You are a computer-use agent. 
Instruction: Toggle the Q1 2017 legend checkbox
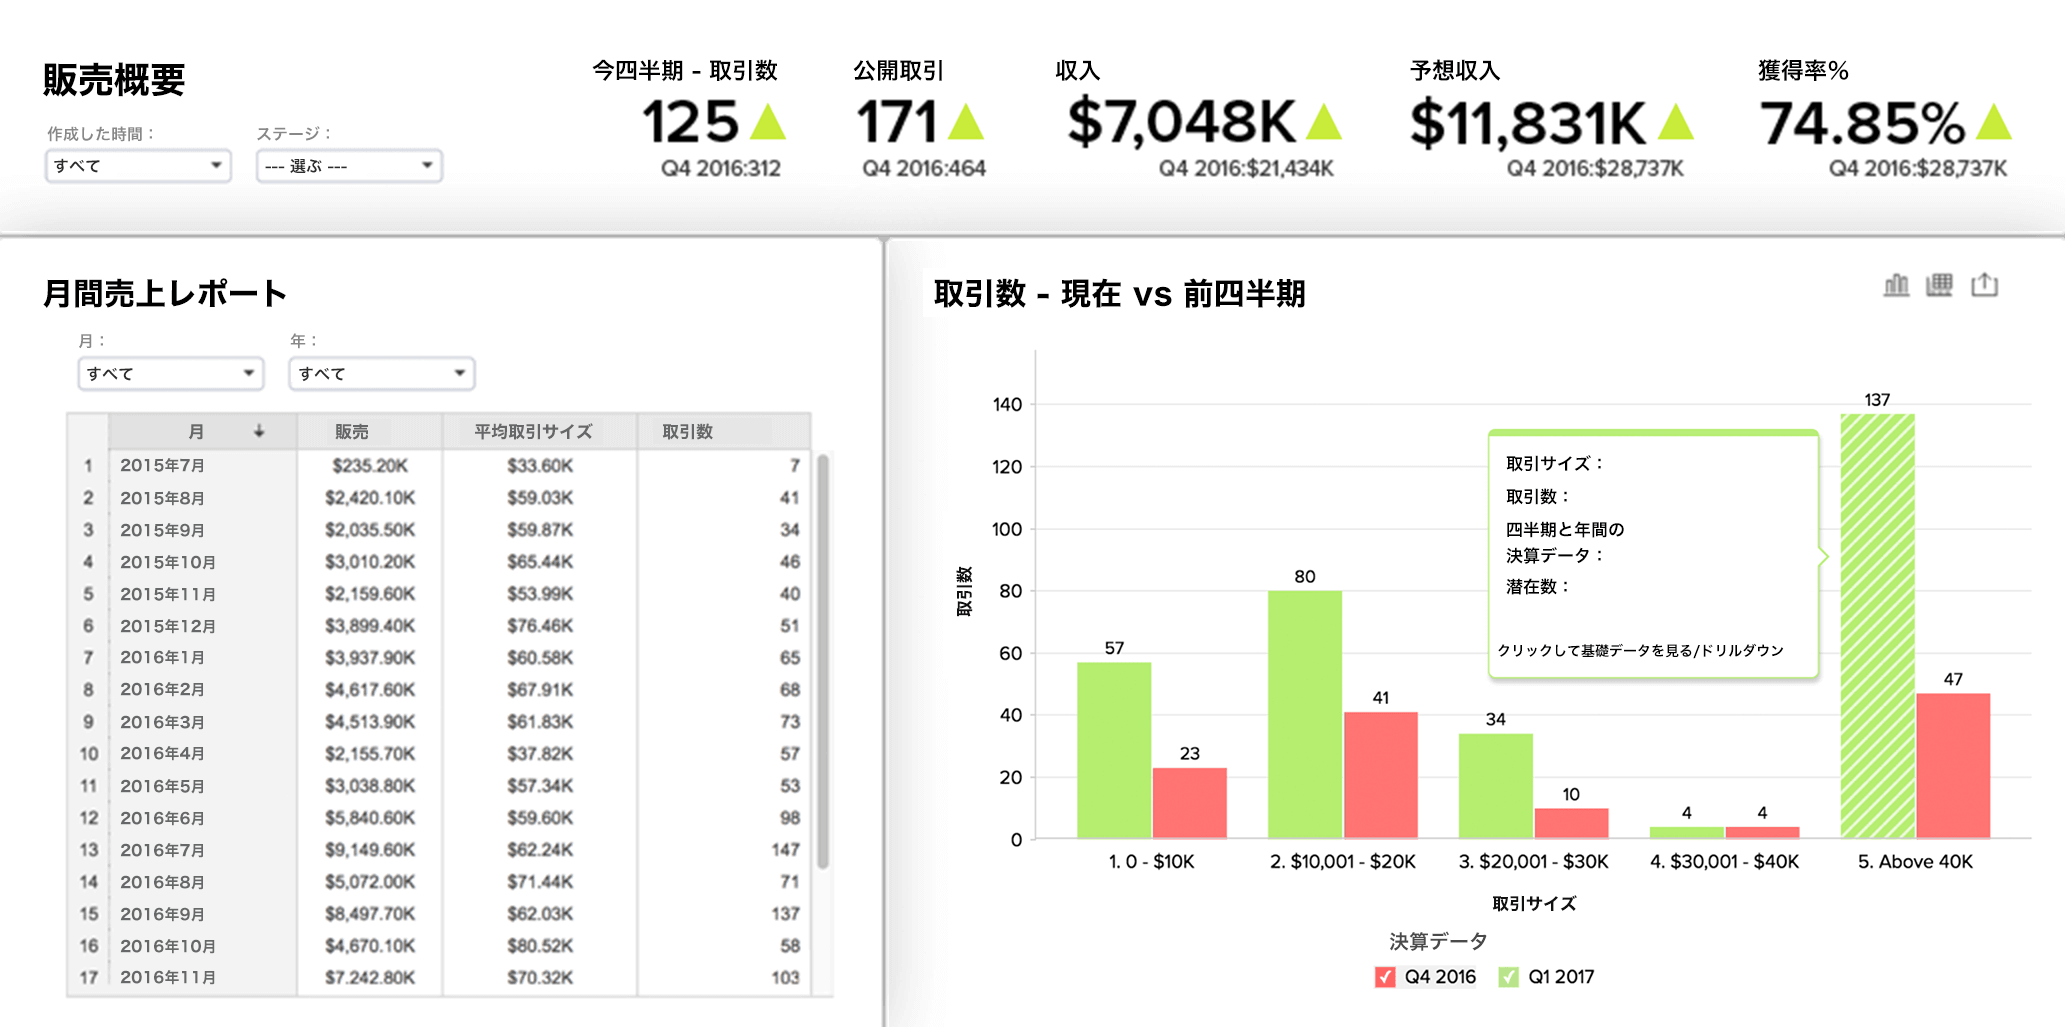[x=1508, y=977]
